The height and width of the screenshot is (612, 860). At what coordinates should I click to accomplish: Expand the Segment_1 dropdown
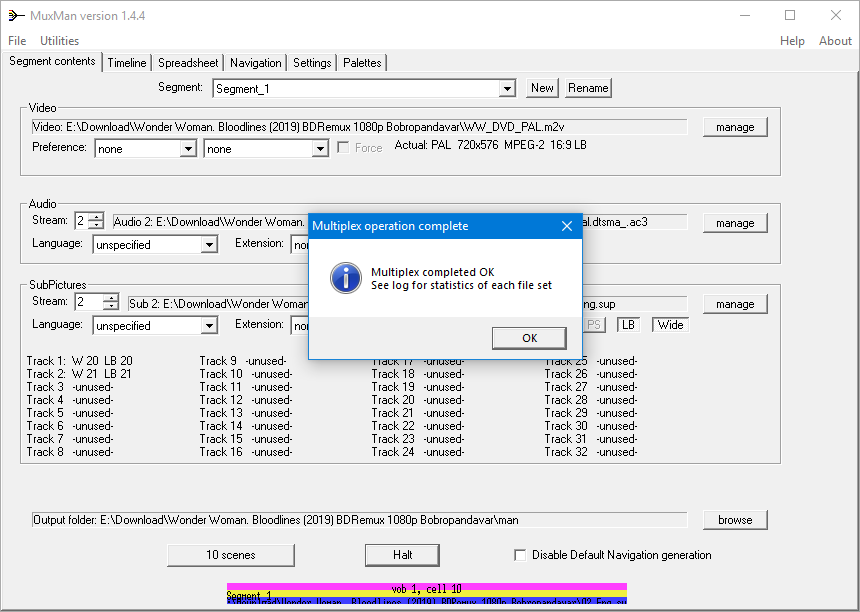click(x=507, y=89)
